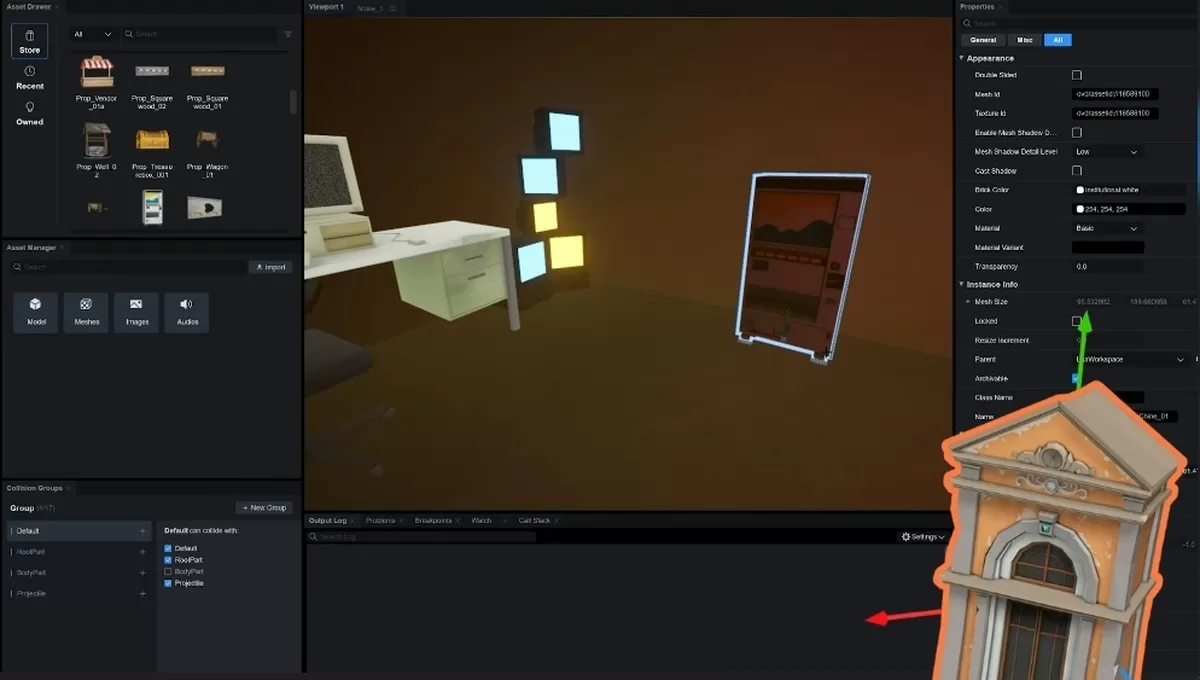Toggle the Cast Shadow checkbox
The width and height of the screenshot is (1200, 680).
1077,171
